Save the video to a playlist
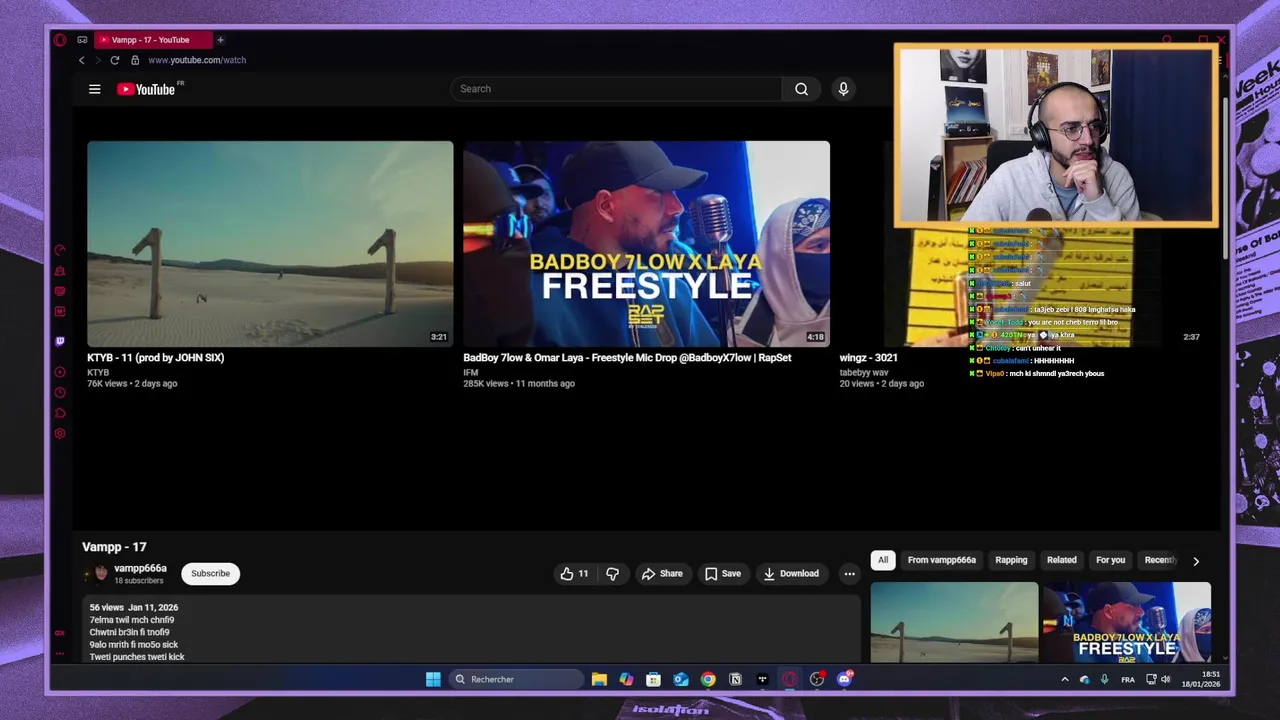This screenshot has width=1280, height=720. pos(723,573)
